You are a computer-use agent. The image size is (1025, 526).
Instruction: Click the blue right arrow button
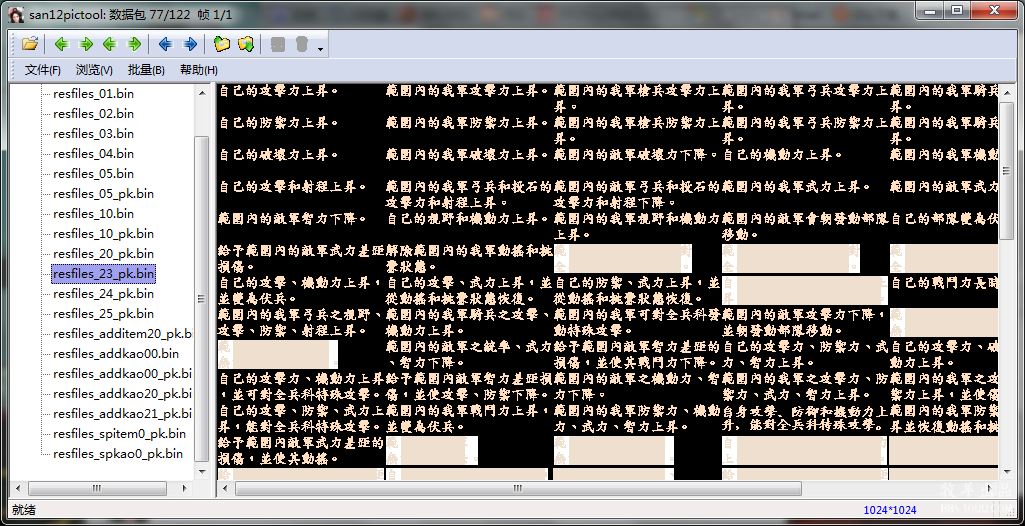click(190, 44)
